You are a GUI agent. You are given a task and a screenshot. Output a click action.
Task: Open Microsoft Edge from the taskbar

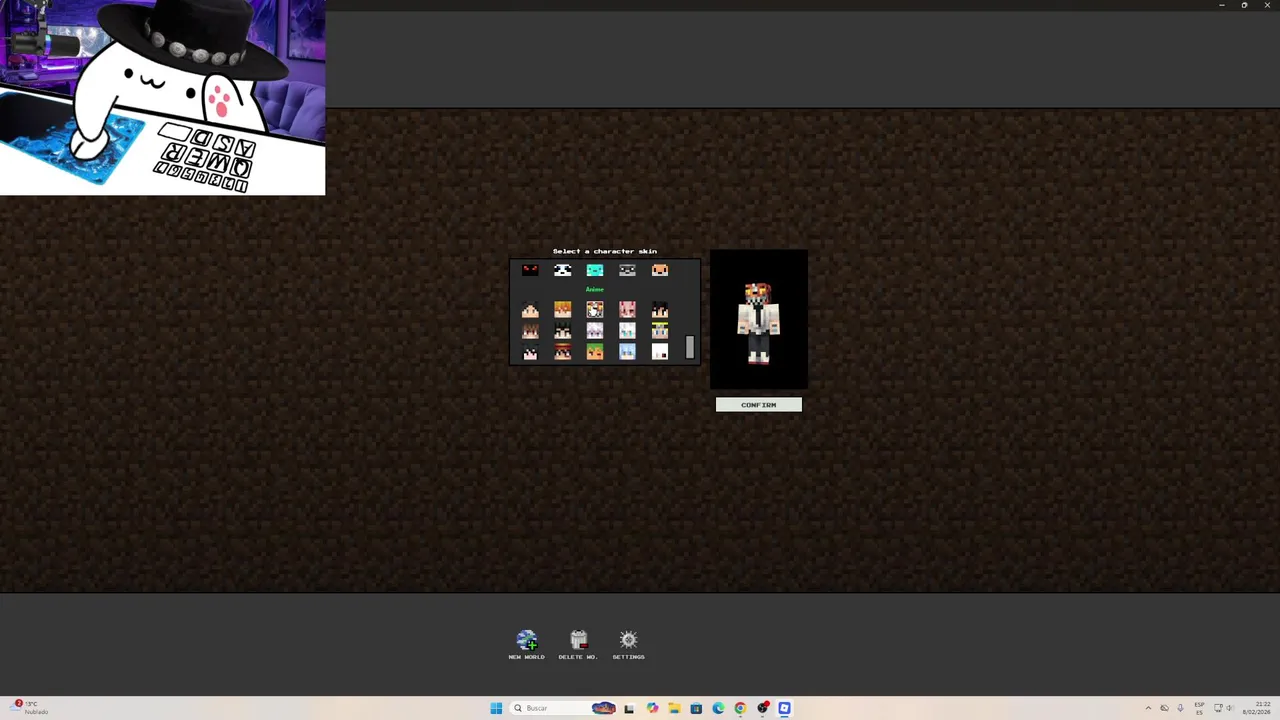718,708
